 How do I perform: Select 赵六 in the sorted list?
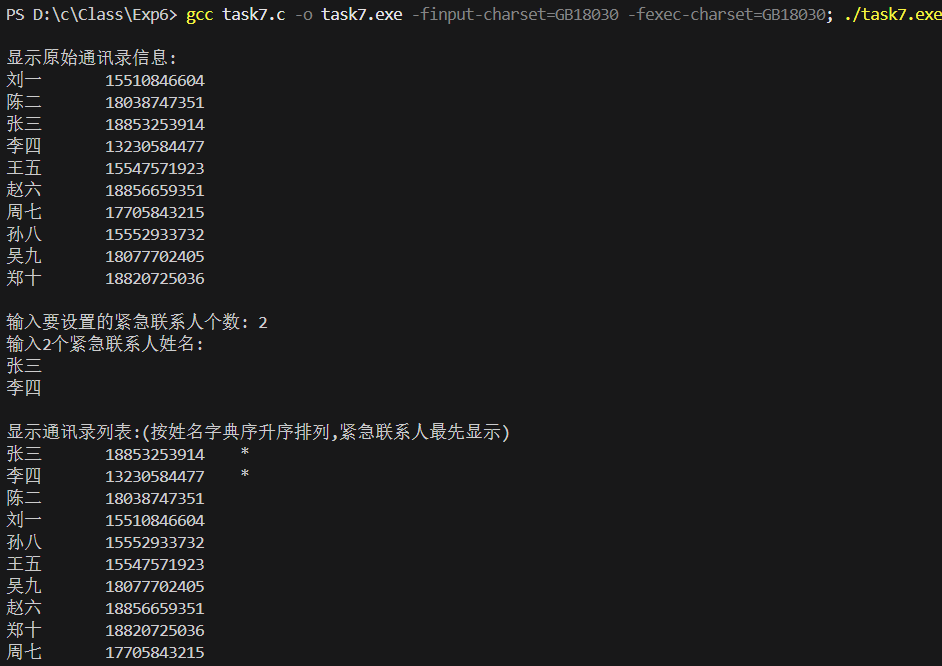point(24,608)
